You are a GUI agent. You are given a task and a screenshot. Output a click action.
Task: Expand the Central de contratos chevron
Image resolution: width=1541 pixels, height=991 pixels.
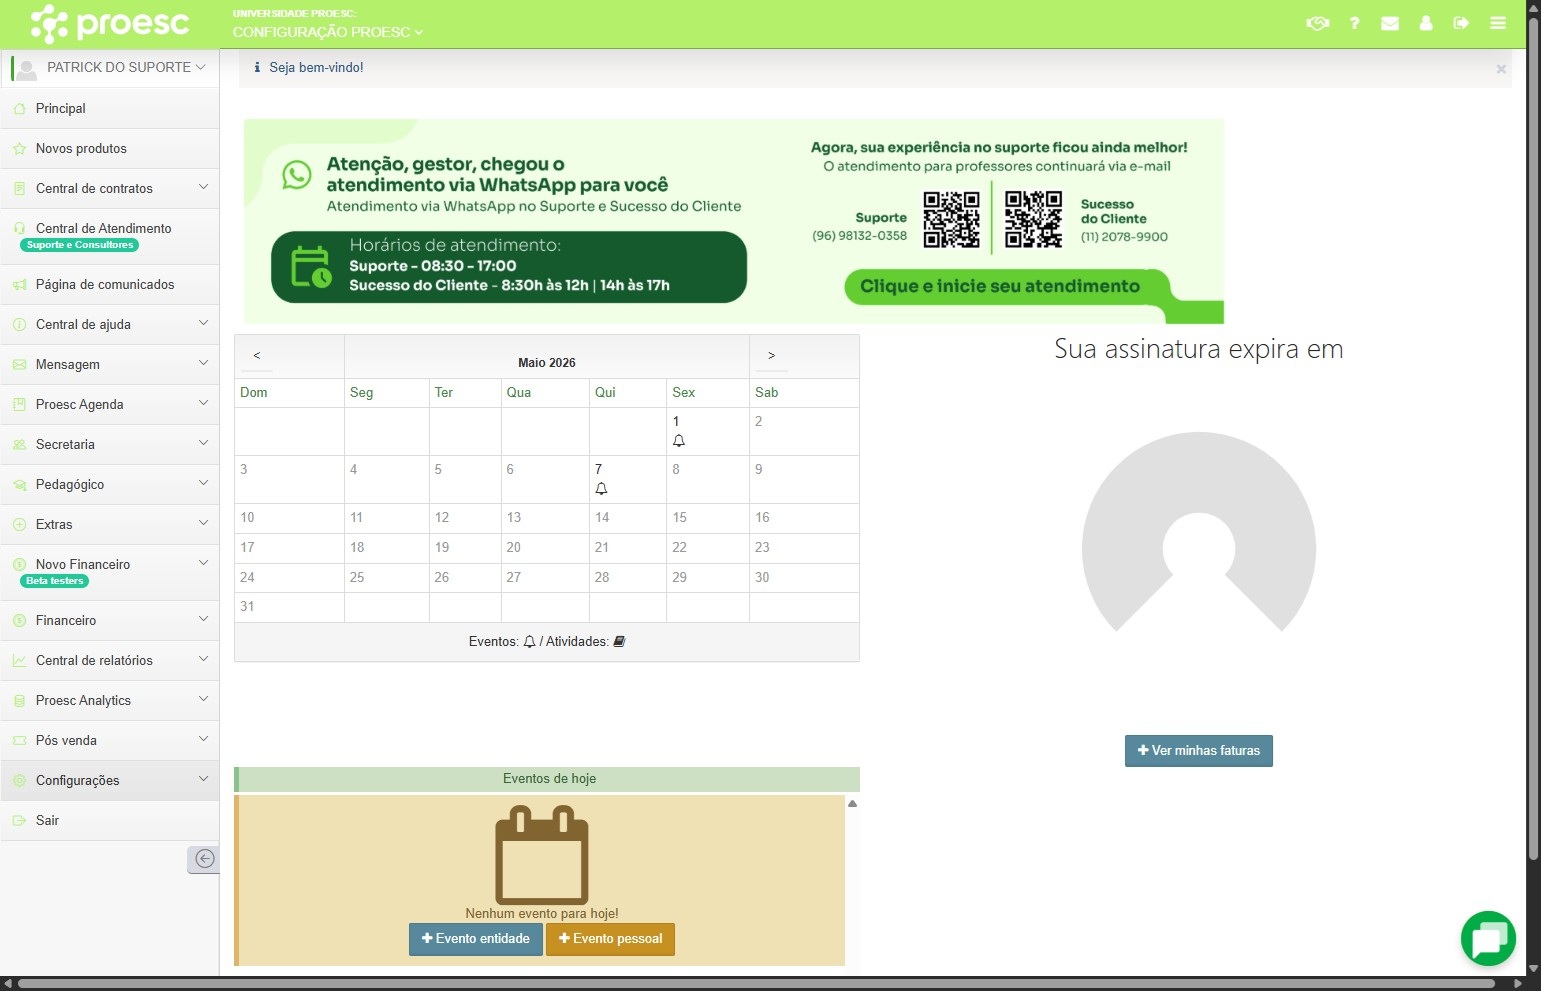pyautogui.click(x=203, y=187)
